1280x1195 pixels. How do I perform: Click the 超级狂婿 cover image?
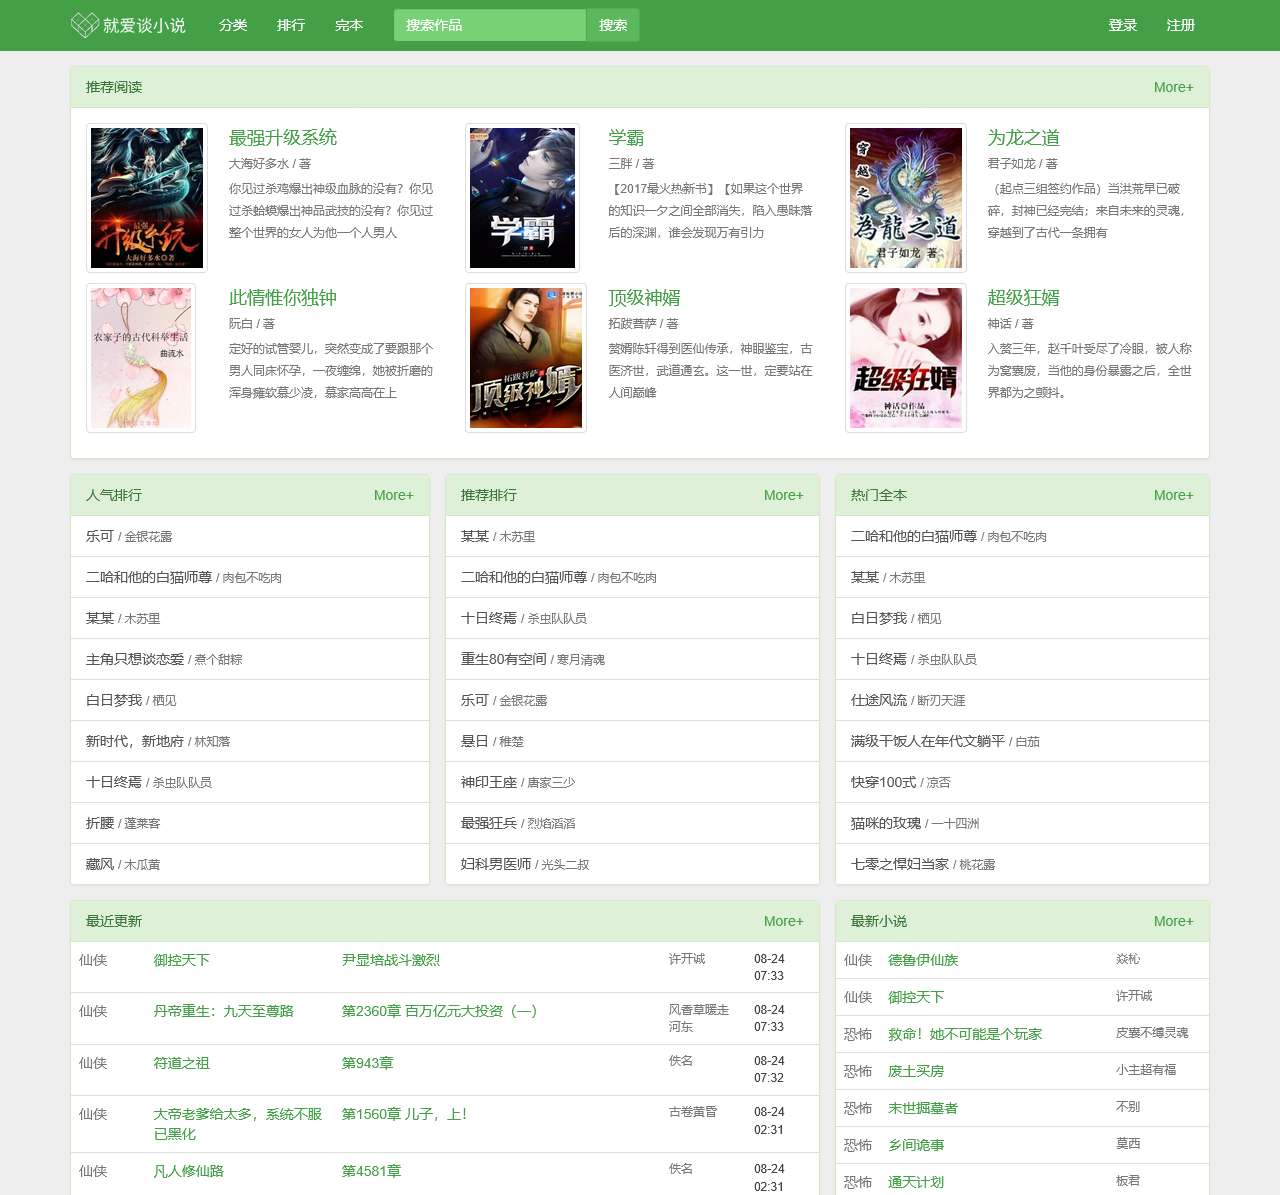(906, 358)
